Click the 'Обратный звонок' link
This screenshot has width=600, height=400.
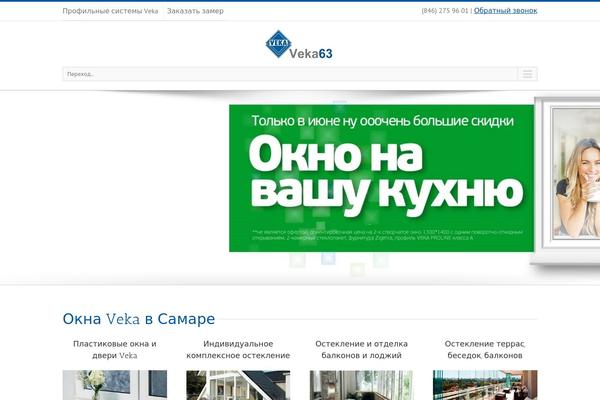(x=505, y=11)
